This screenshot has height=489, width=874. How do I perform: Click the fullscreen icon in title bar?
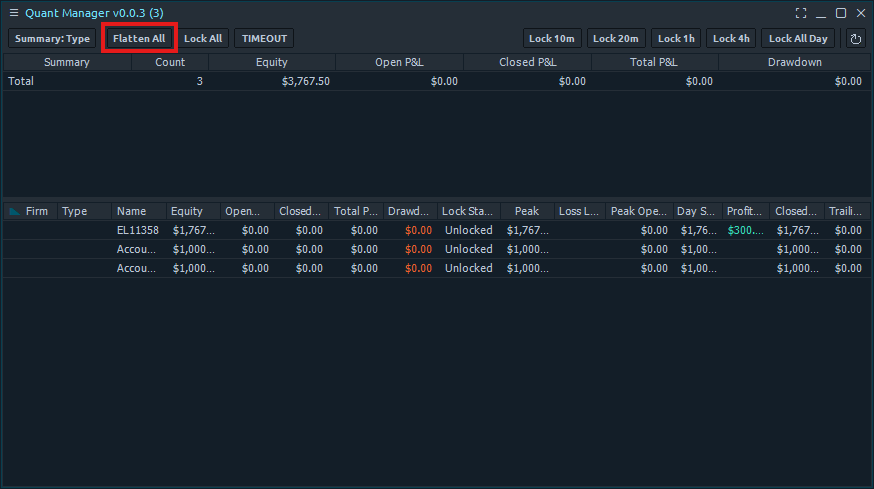pos(801,13)
